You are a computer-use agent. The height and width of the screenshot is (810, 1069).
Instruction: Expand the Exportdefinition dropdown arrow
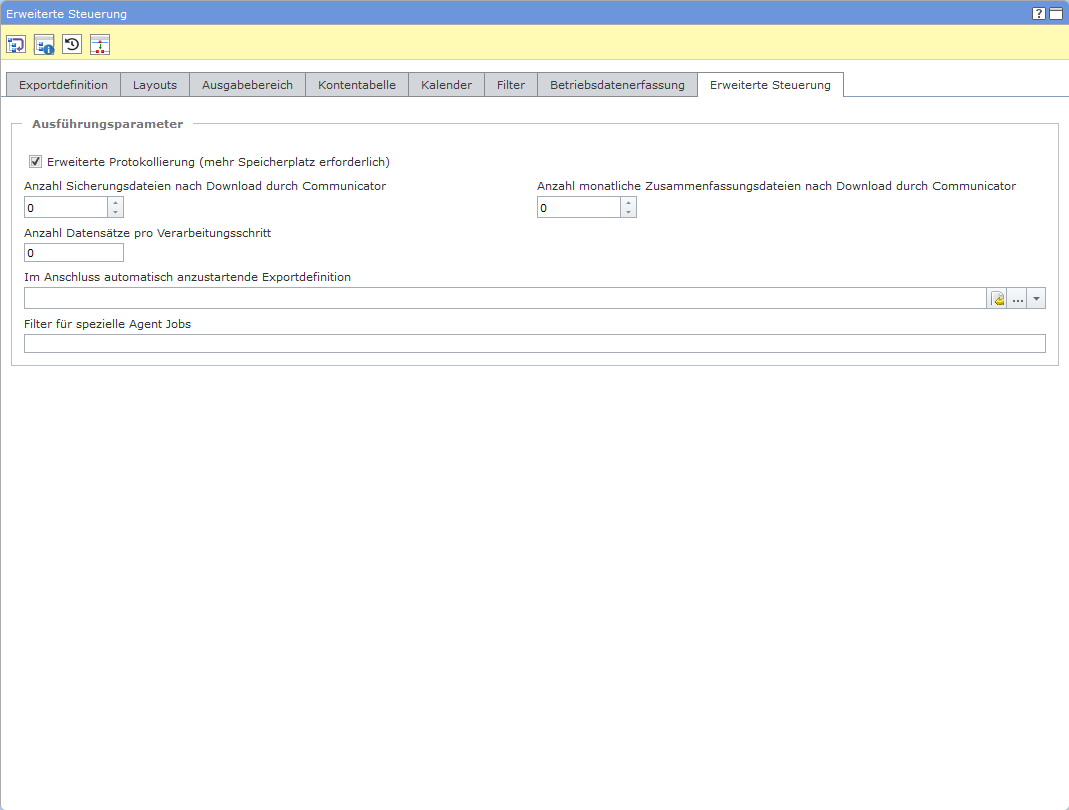point(1036,299)
